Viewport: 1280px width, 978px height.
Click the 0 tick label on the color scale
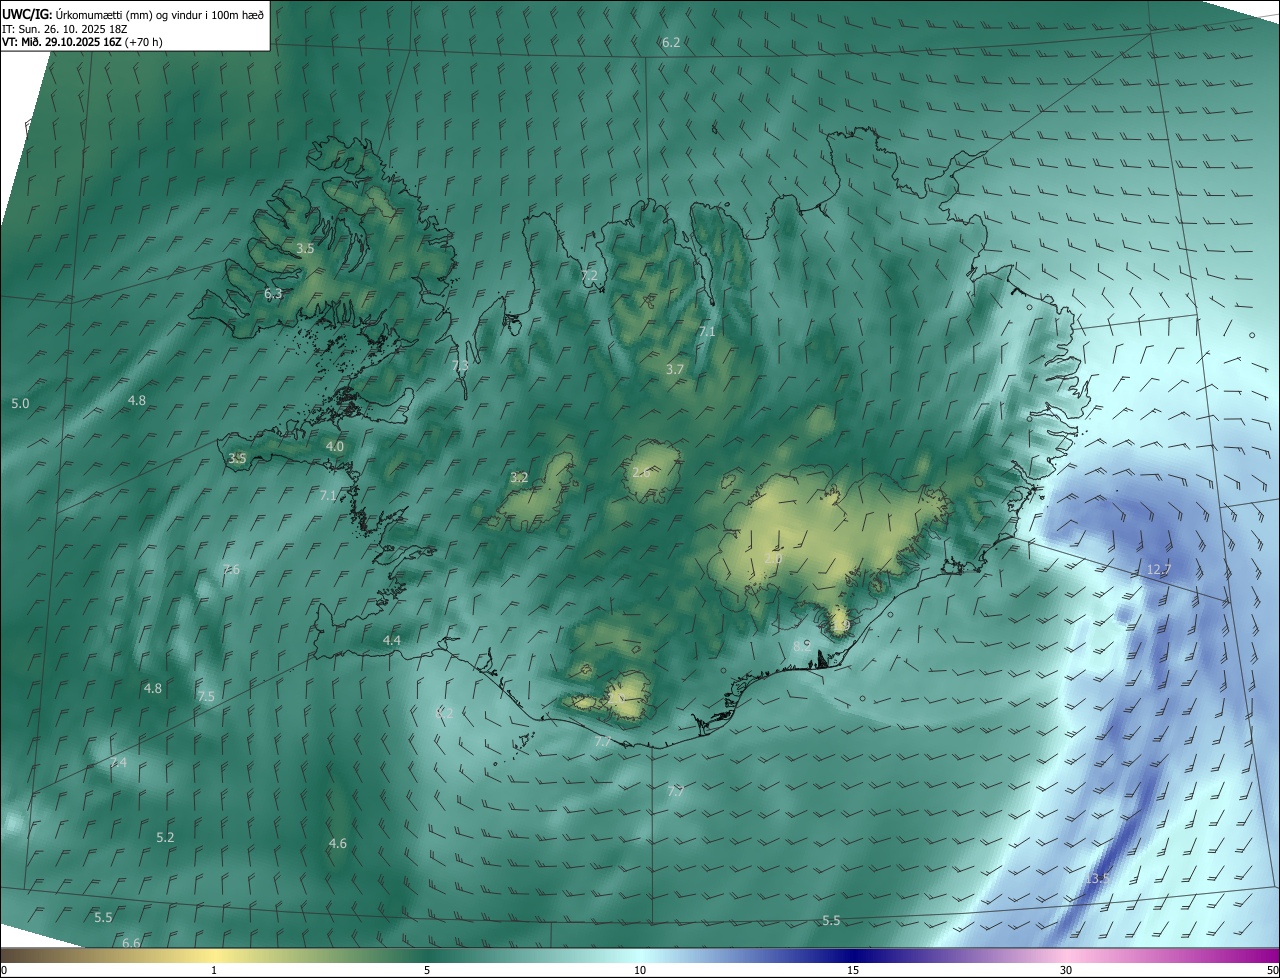[x=4, y=971]
